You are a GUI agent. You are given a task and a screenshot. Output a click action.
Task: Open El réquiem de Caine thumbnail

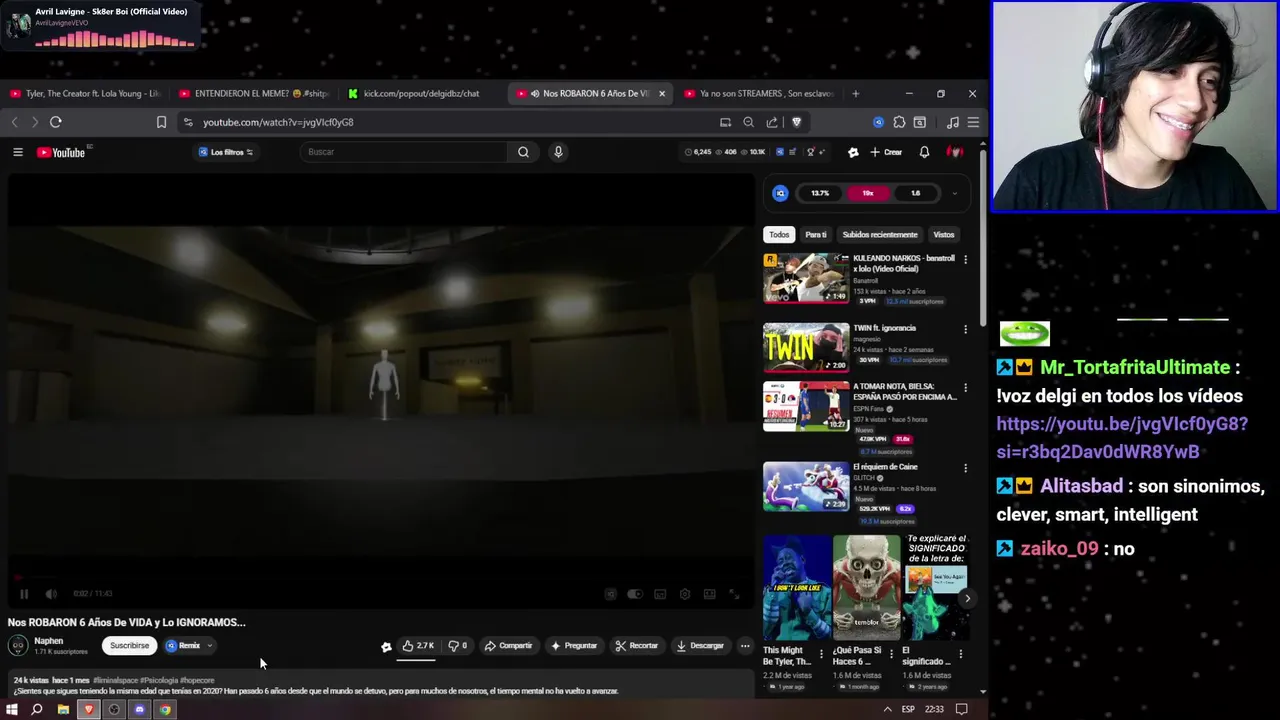pos(806,486)
